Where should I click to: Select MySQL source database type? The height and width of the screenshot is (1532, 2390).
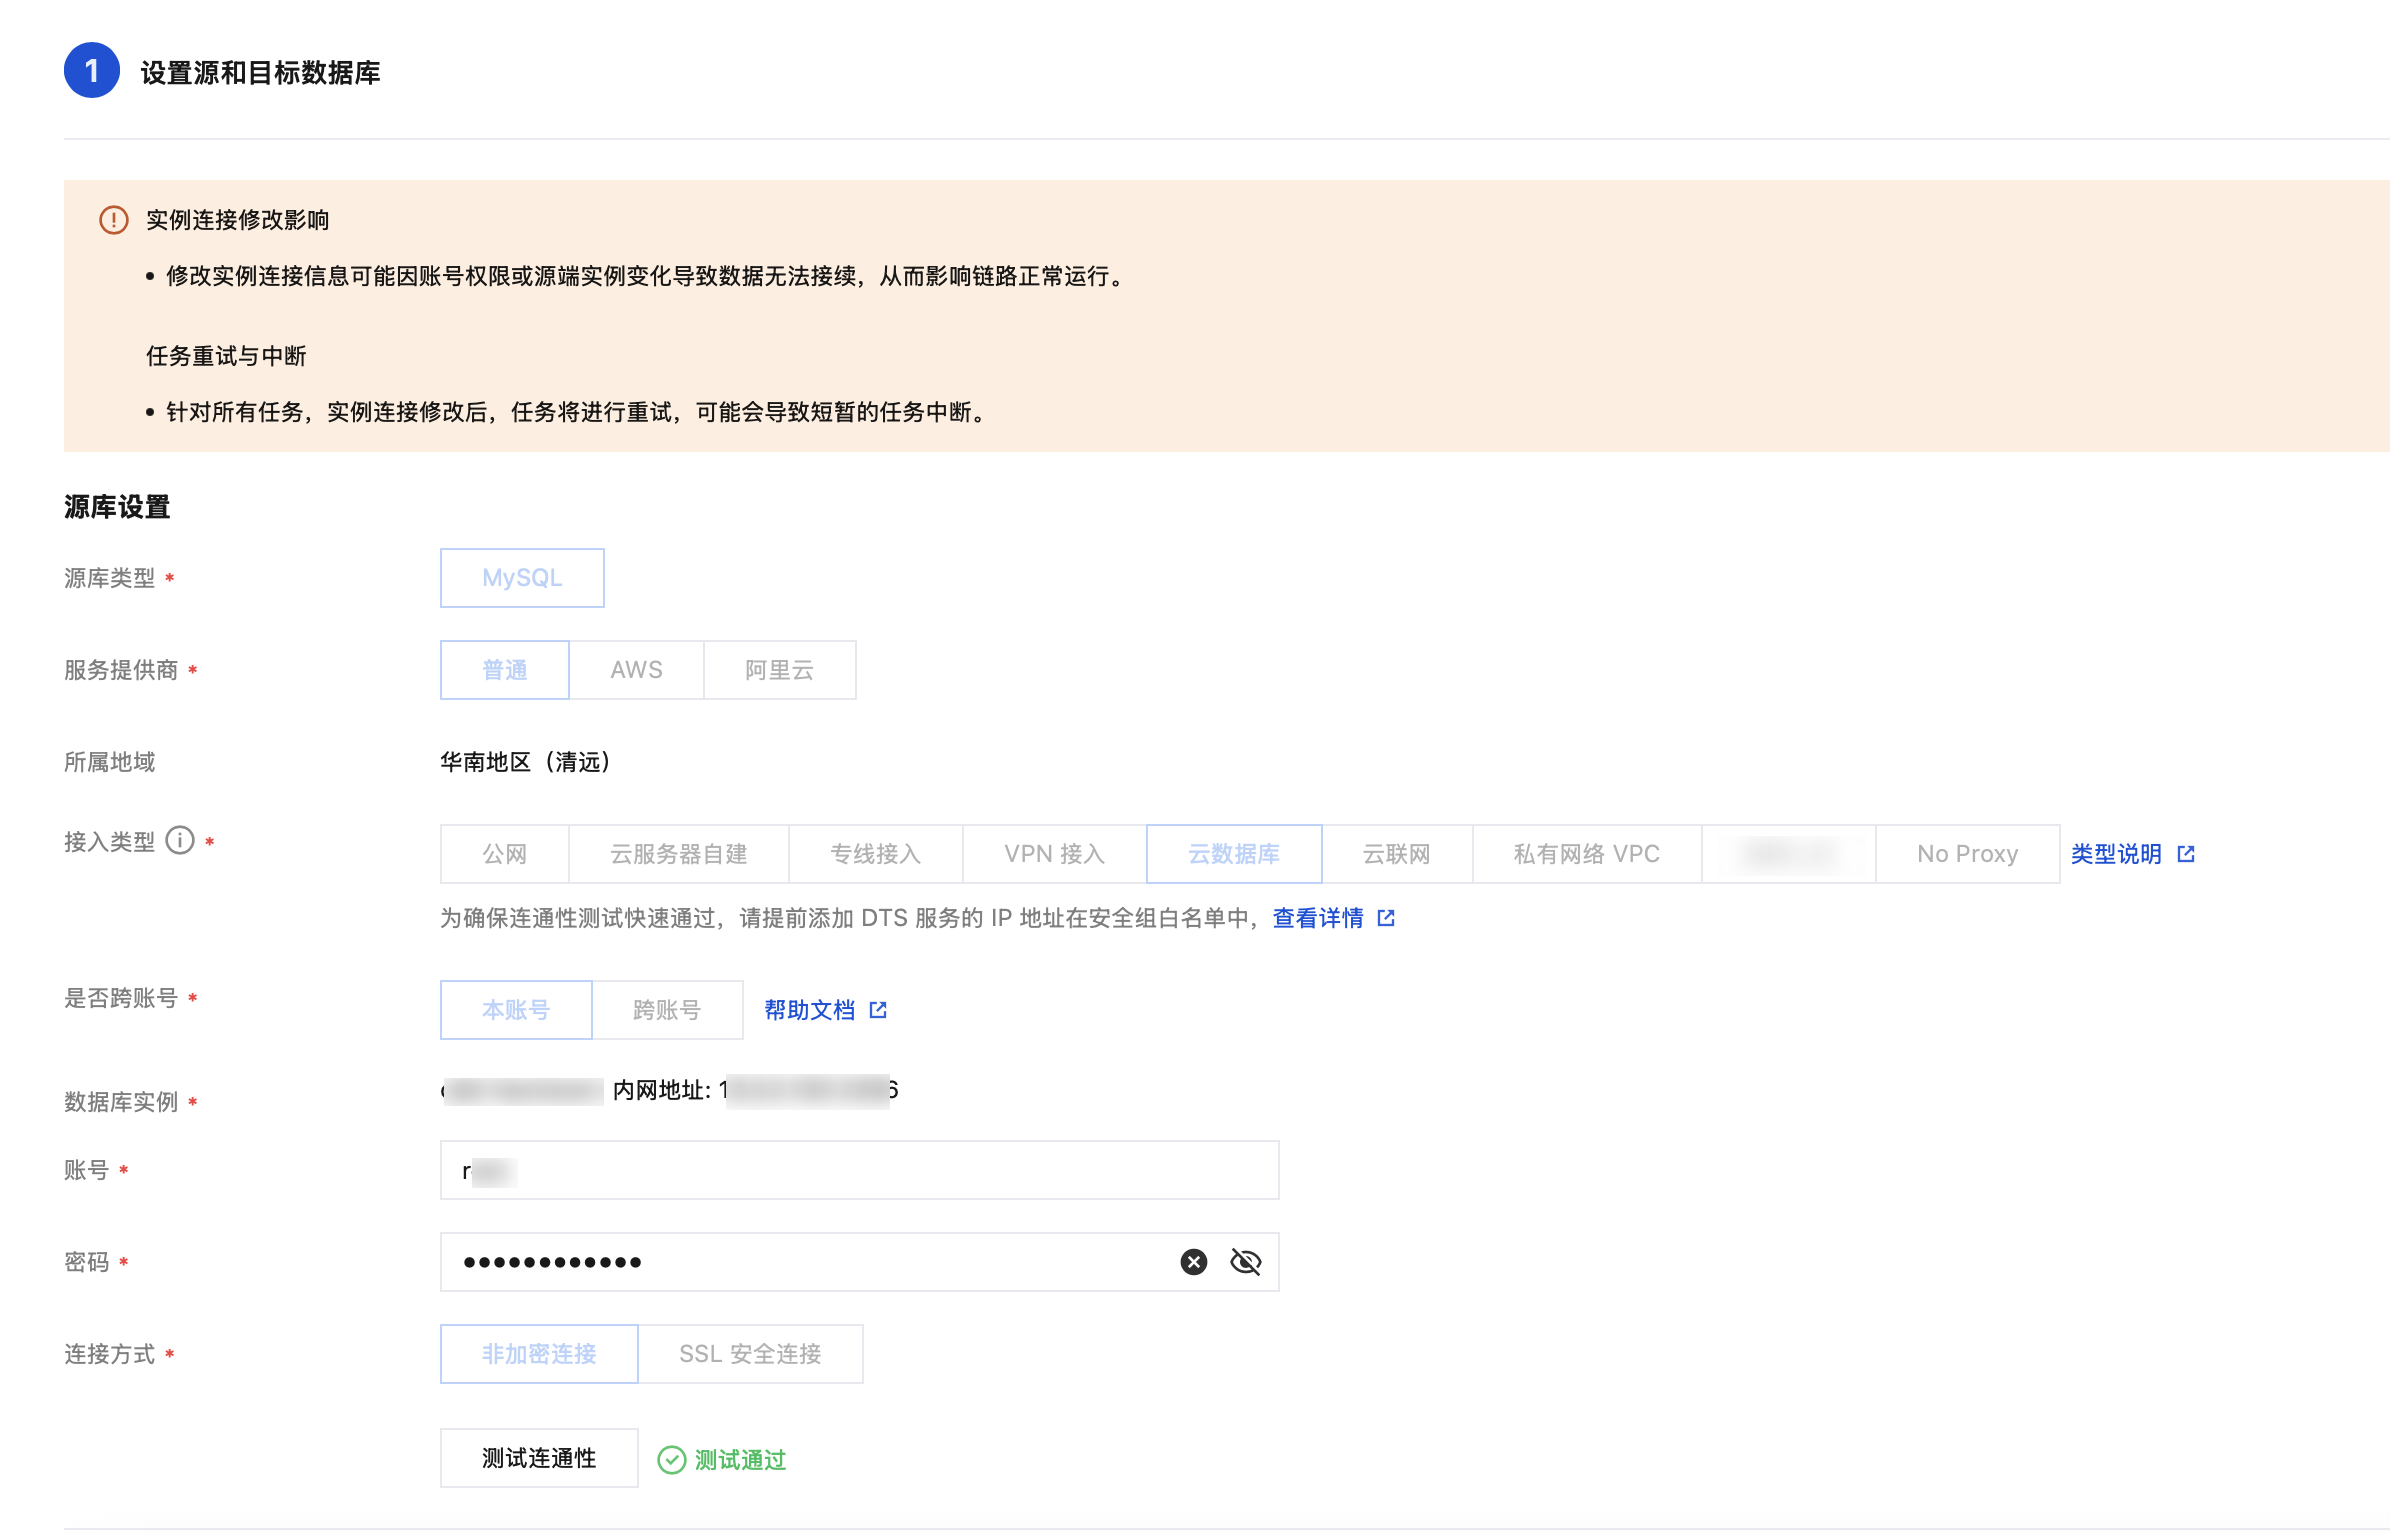522,578
